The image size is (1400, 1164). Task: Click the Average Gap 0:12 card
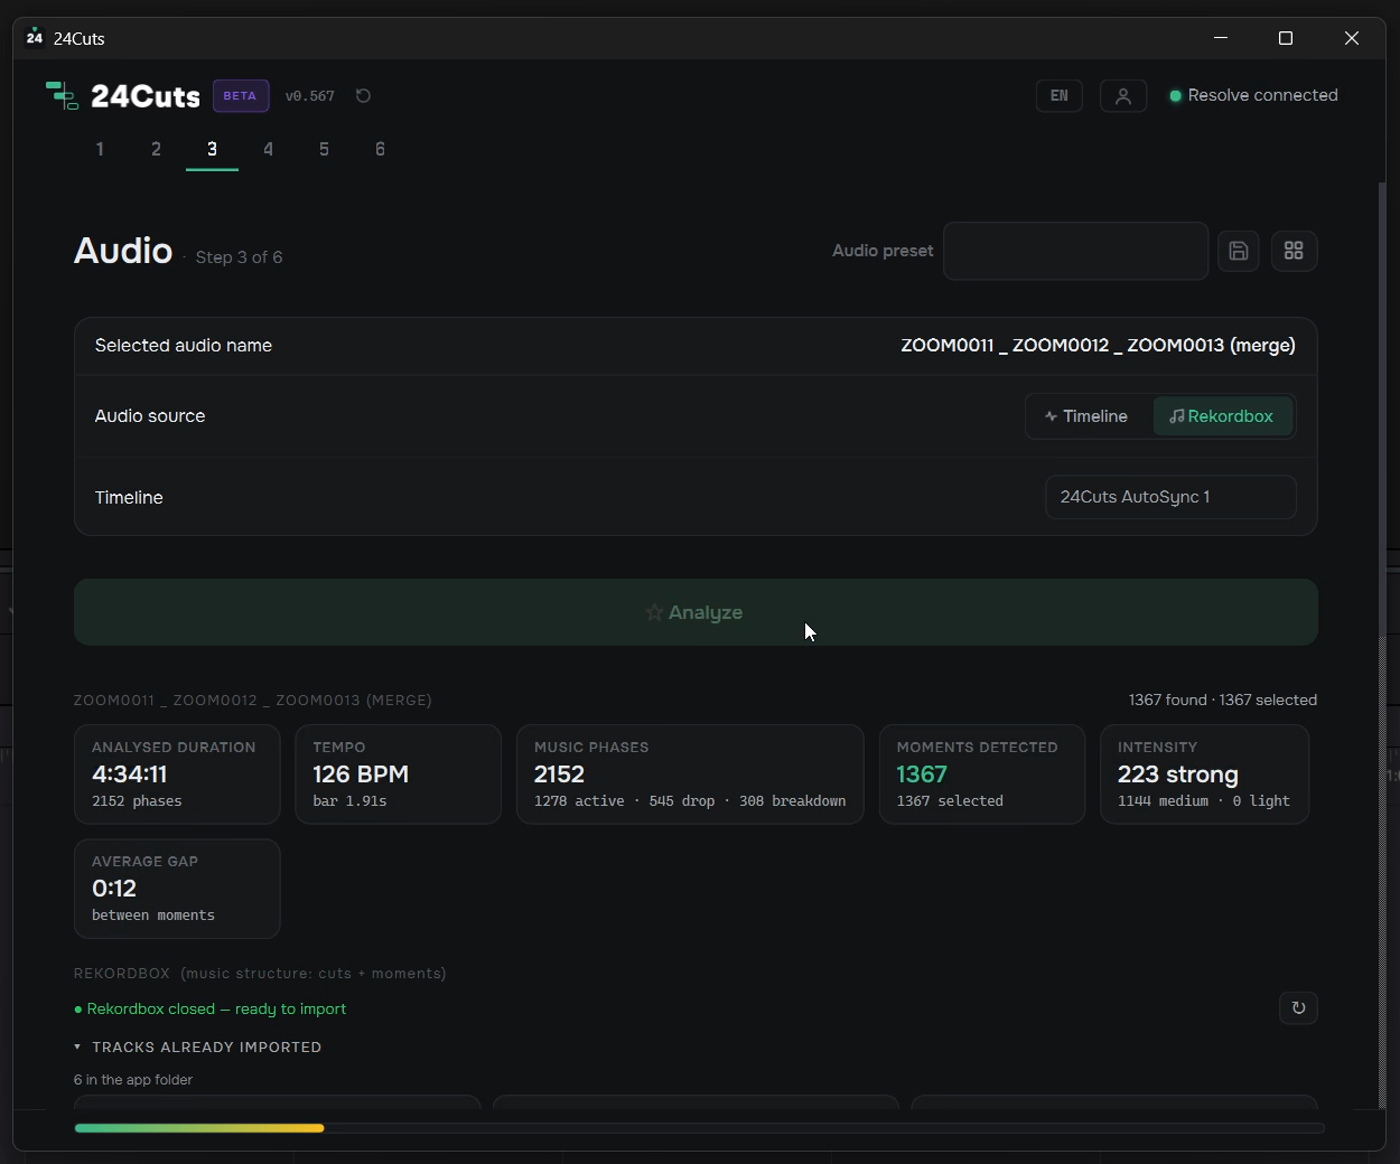coord(177,888)
